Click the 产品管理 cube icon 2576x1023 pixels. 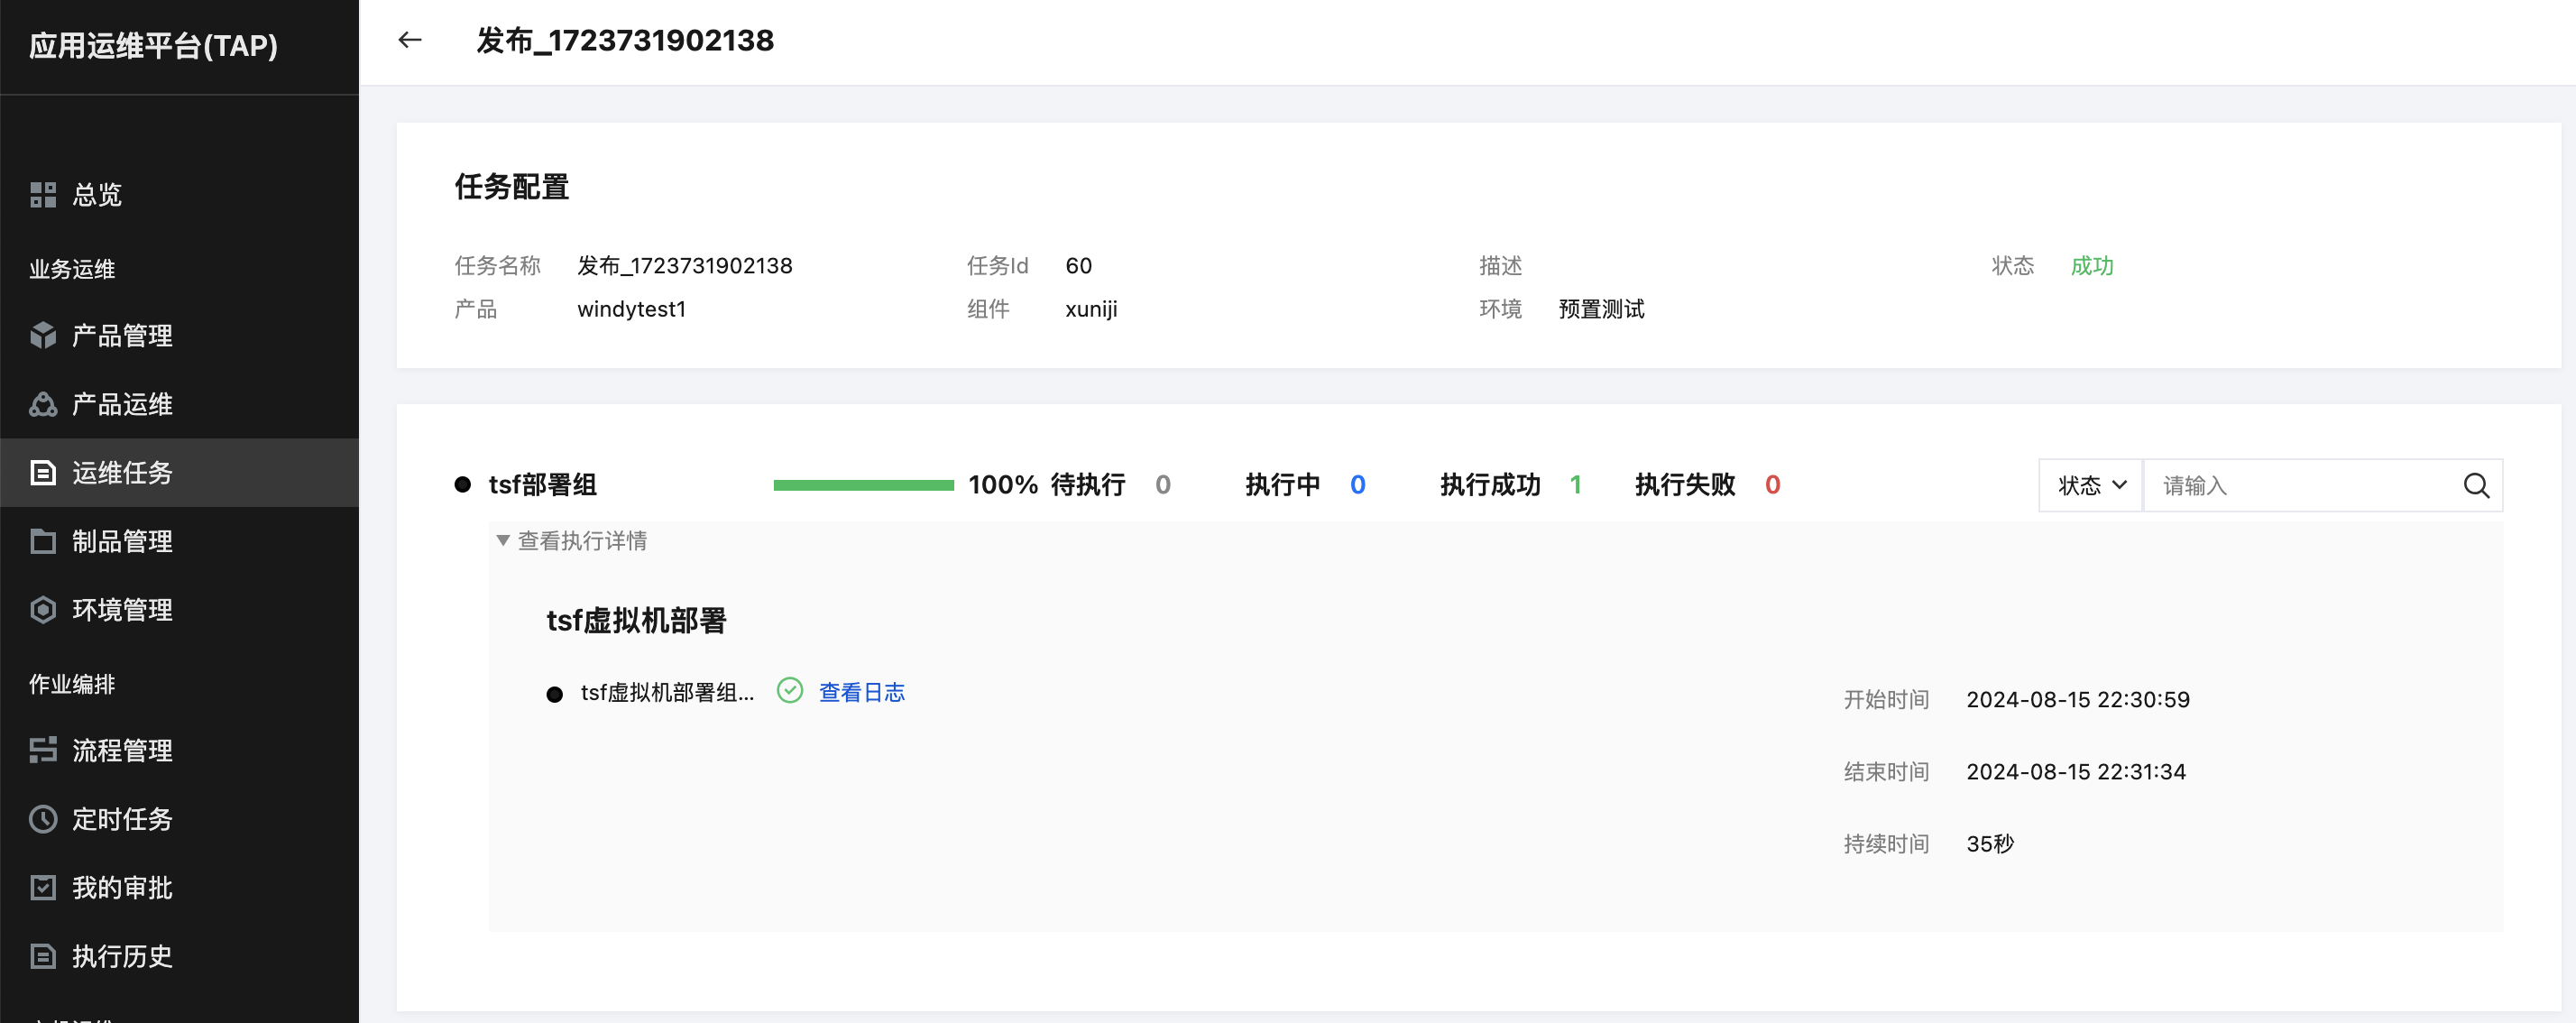pyautogui.click(x=43, y=335)
